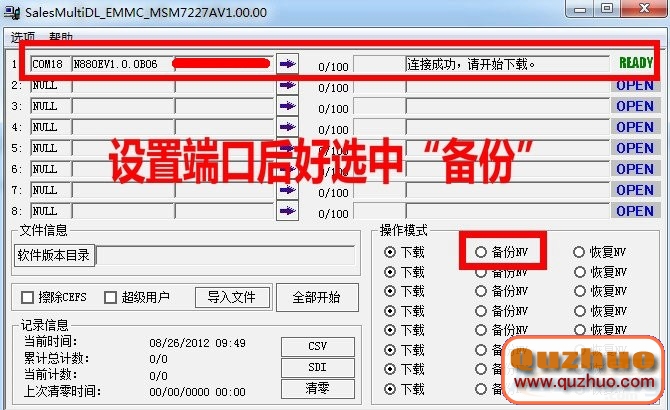This screenshot has width=670, height=410.
Task: Select 恢复NV radio in second operation-mode row
Action: (x=580, y=272)
